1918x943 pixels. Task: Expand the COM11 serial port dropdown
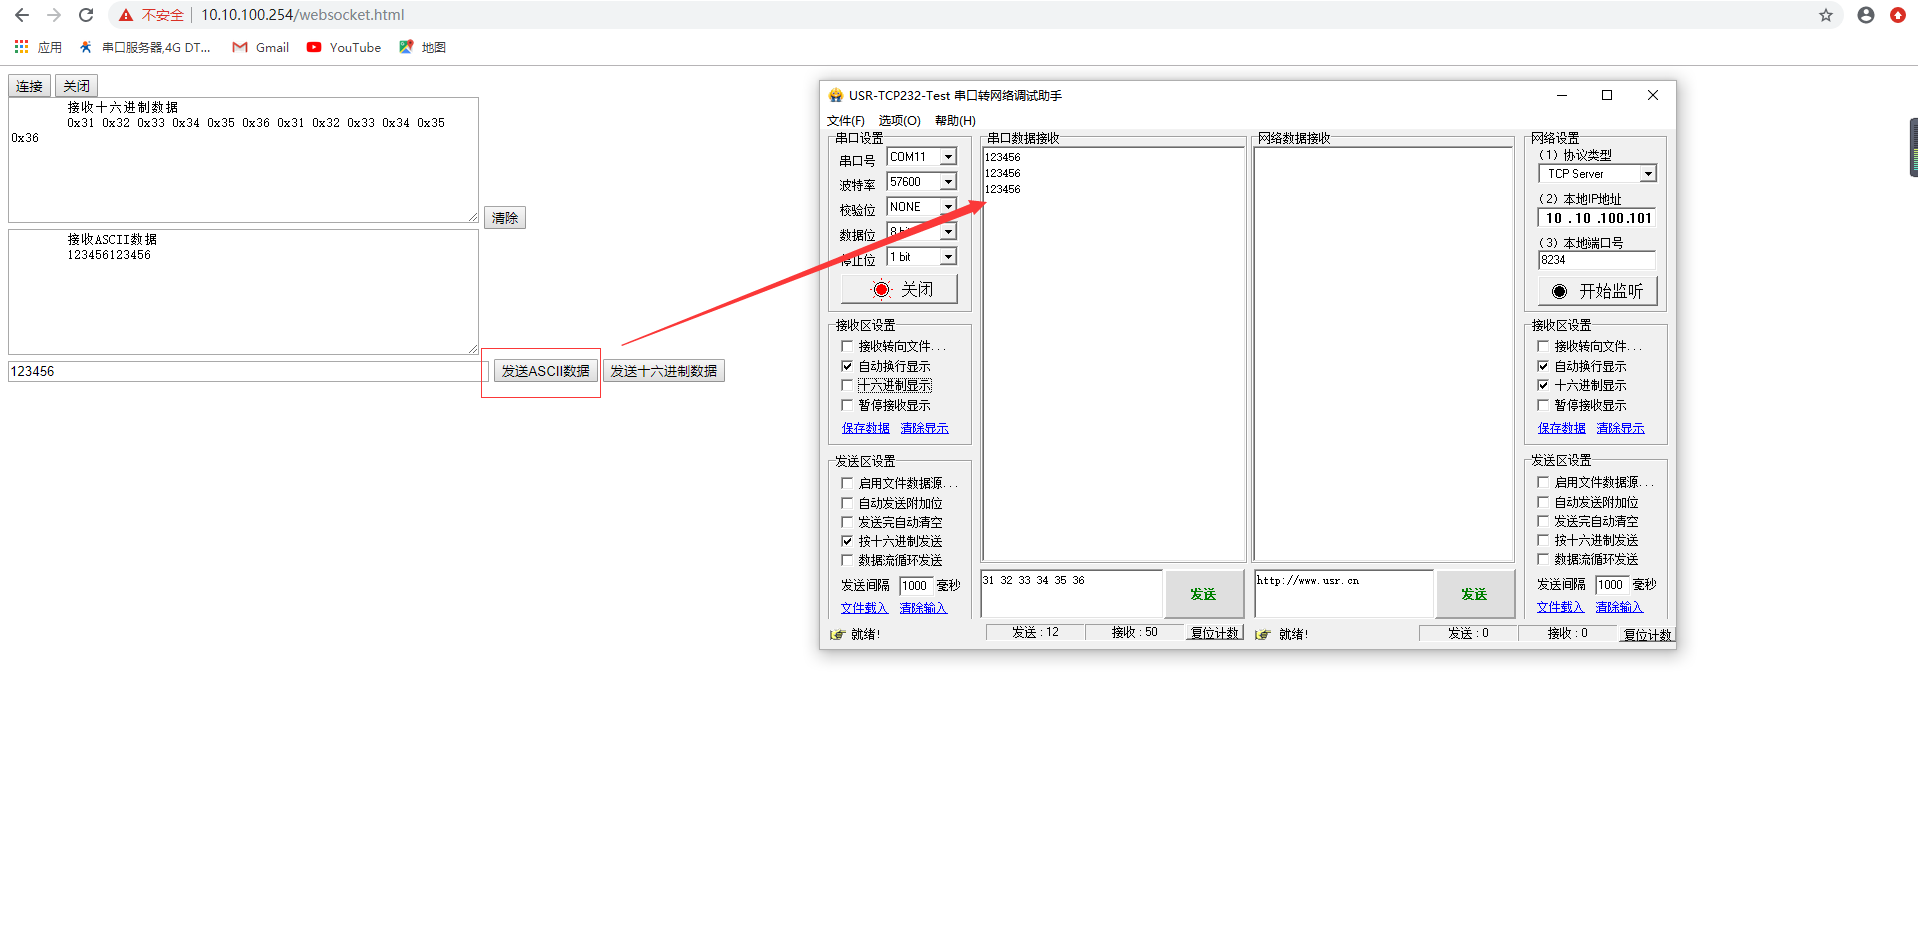tap(948, 157)
